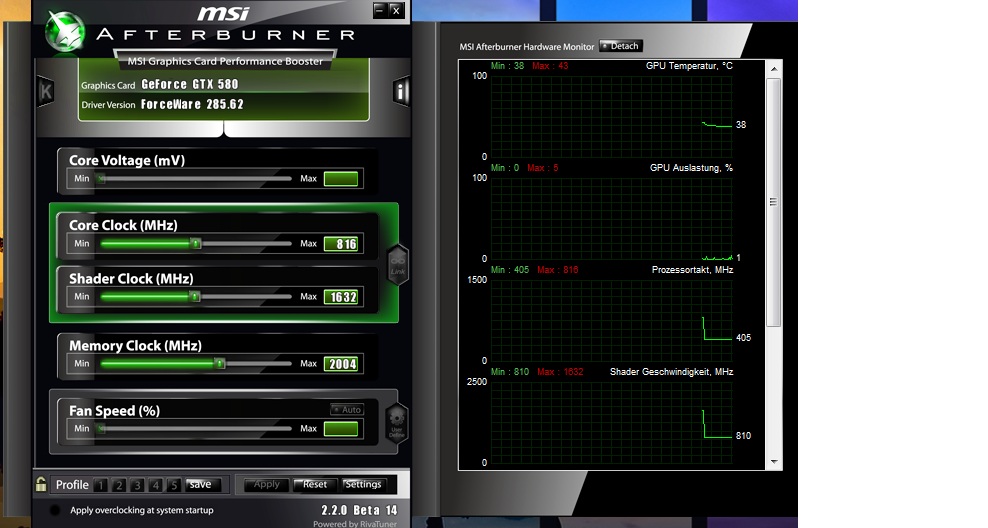The width and height of the screenshot is (988, 528).
Task: Click the Memory Clock Min label
Action: [82, 364]
